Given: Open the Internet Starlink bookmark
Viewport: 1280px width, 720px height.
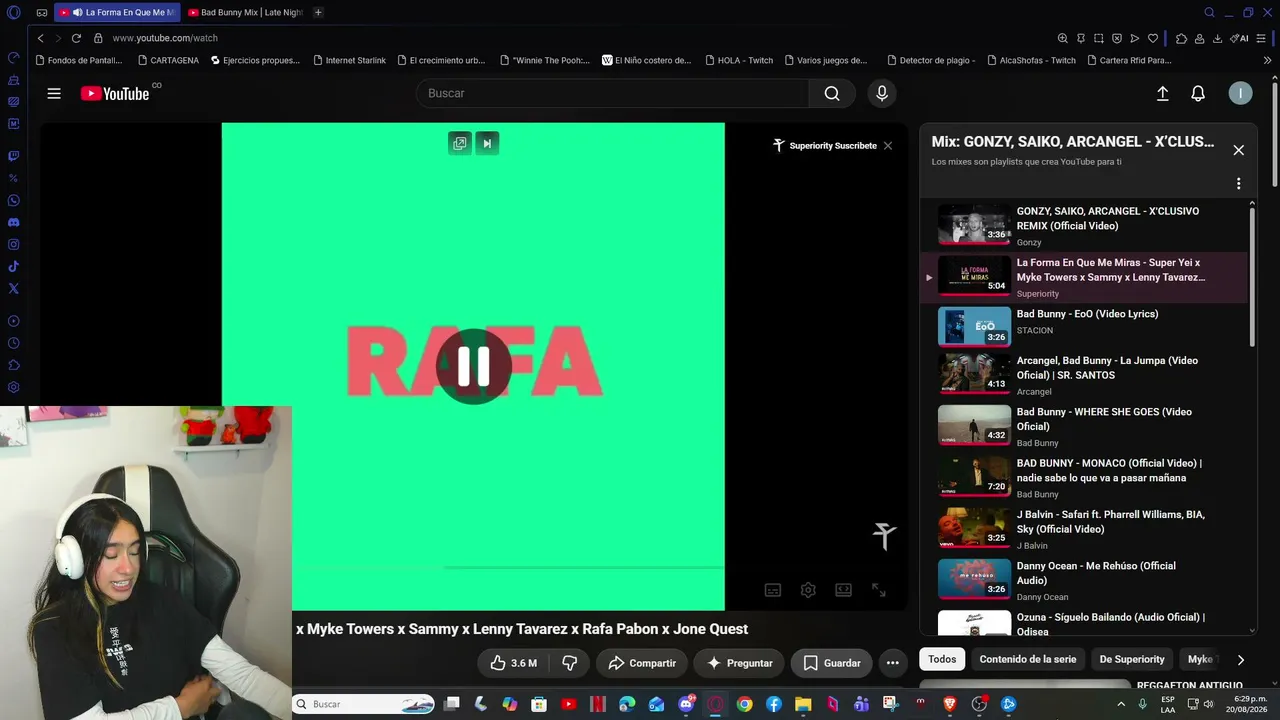Looking at the screenshot, I should click(x=348, y=60).
